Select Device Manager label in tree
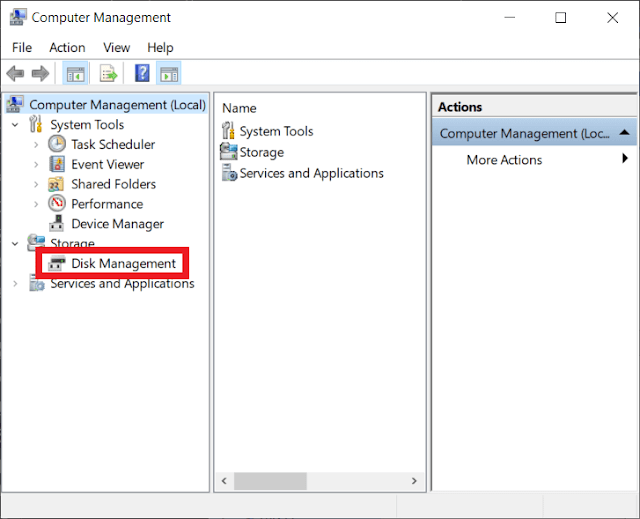The image size is (640, 519). [118, 224]
